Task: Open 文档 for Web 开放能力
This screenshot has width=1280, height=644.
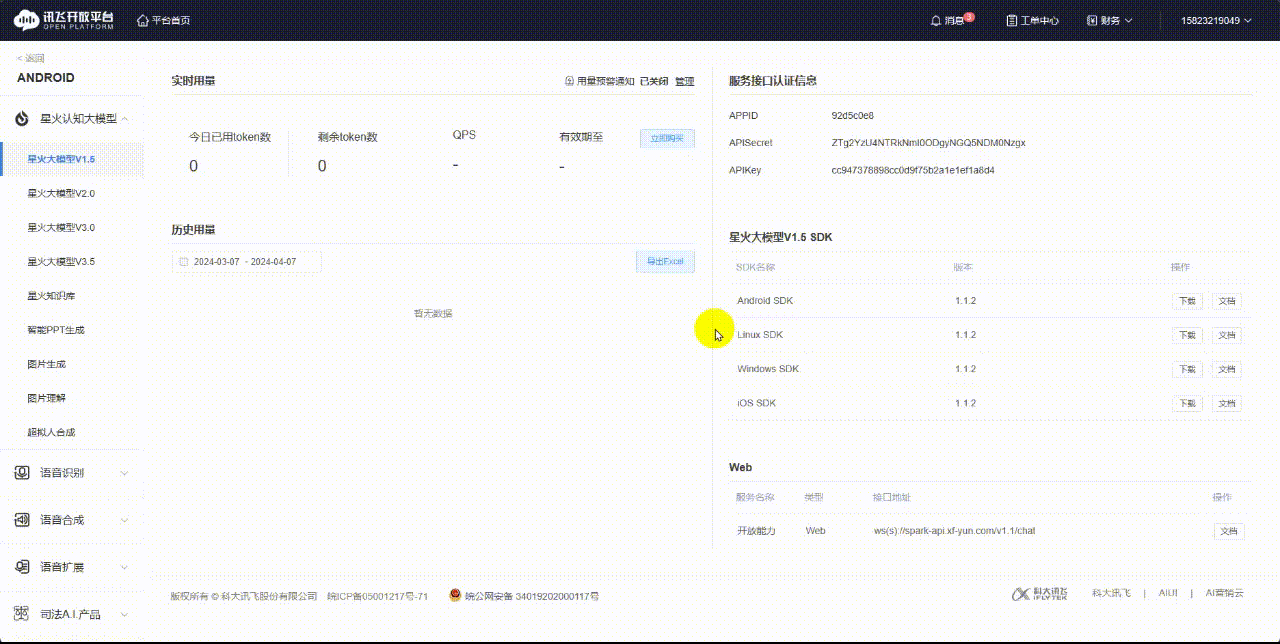Action: point(1229,531)
